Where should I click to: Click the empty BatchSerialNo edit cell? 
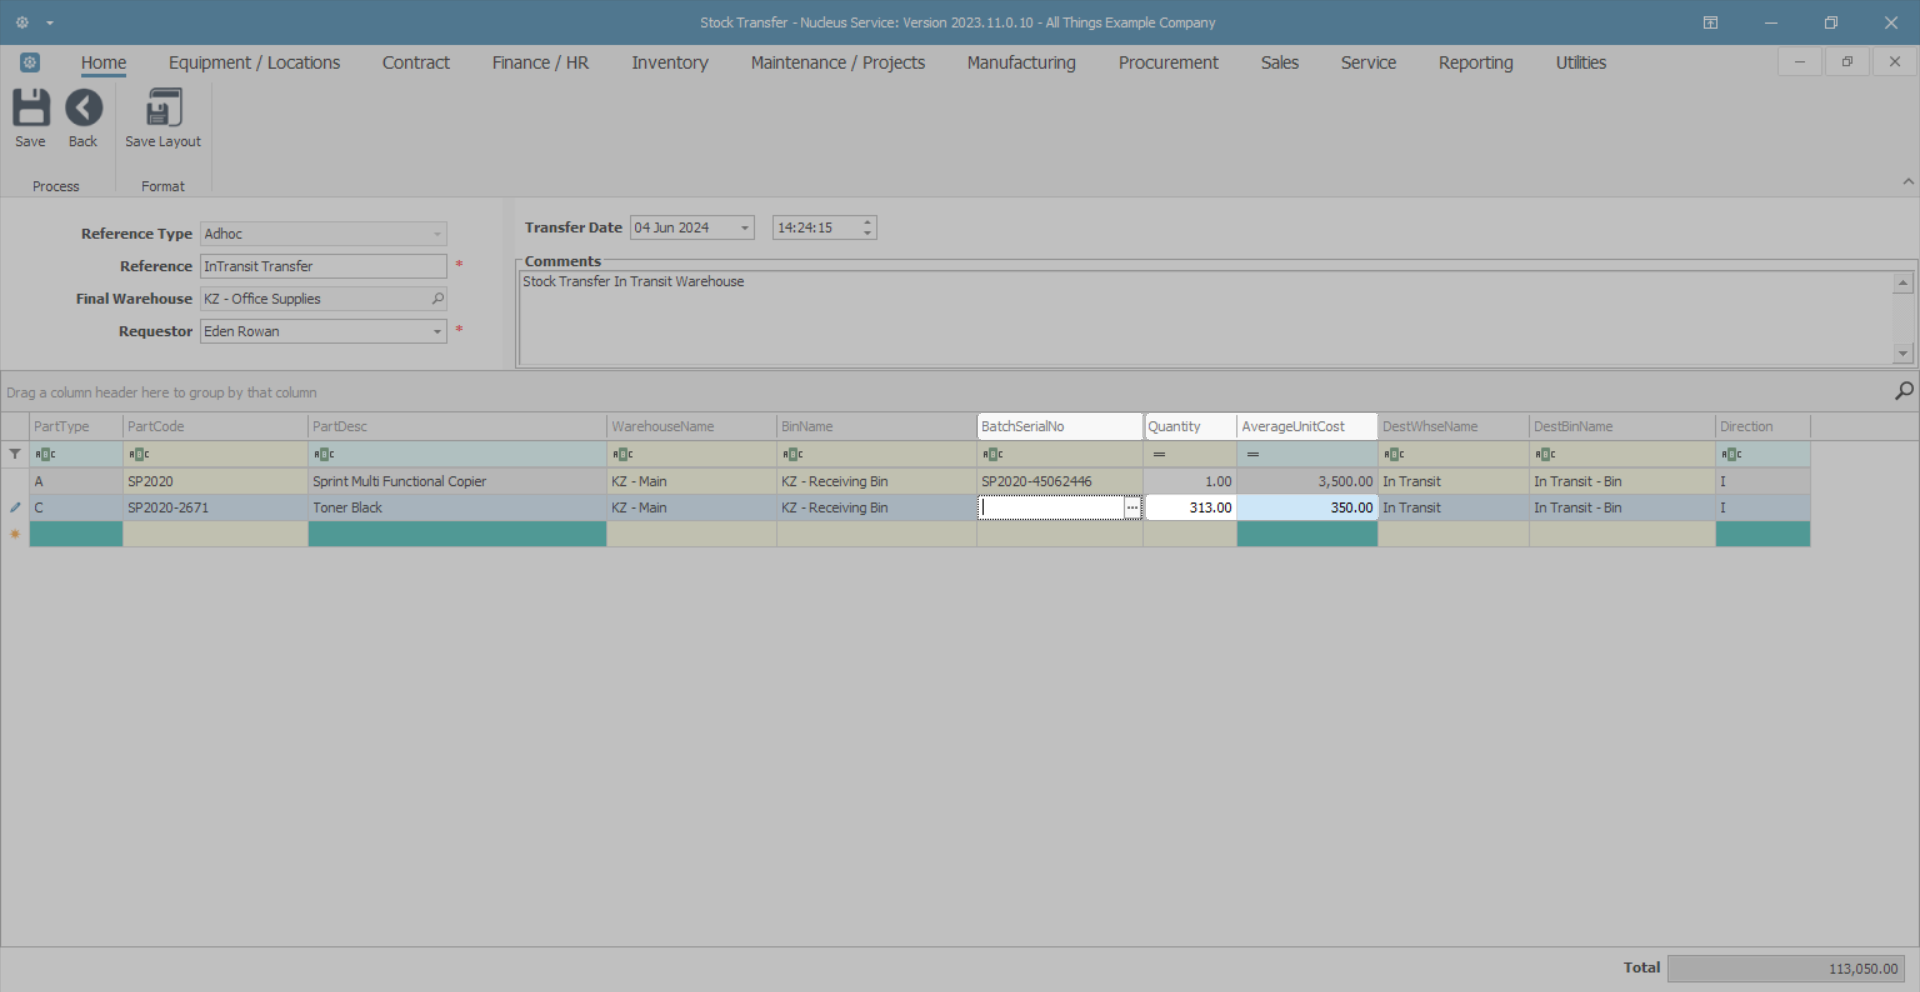point(1051,508)
